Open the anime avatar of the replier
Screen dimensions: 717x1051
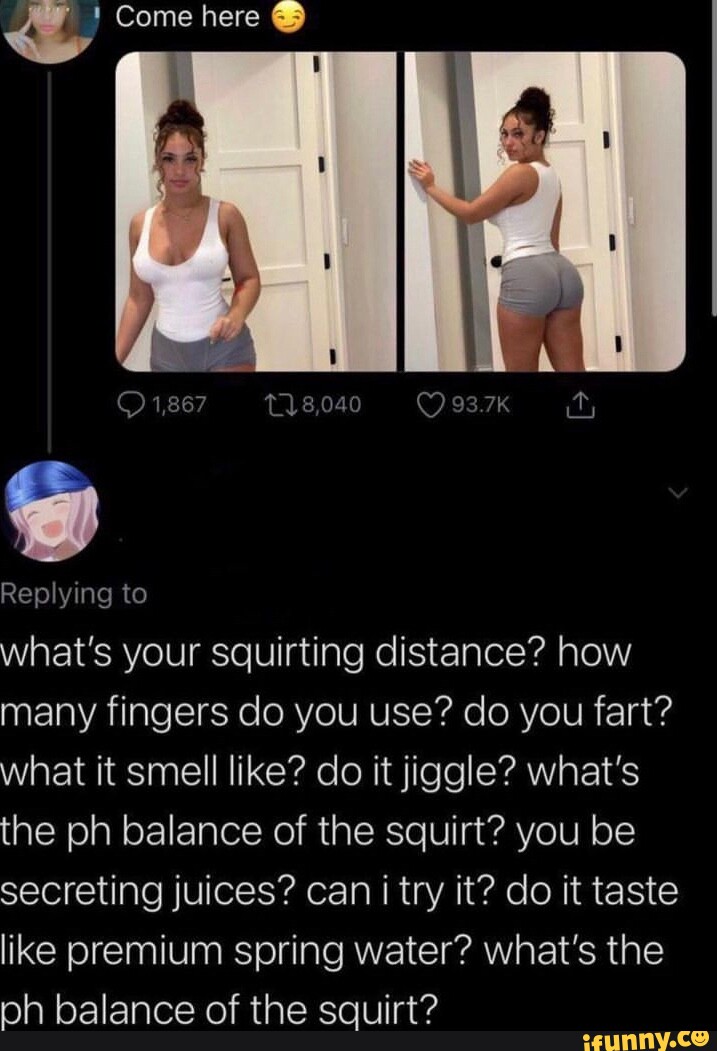click(52, 510)
